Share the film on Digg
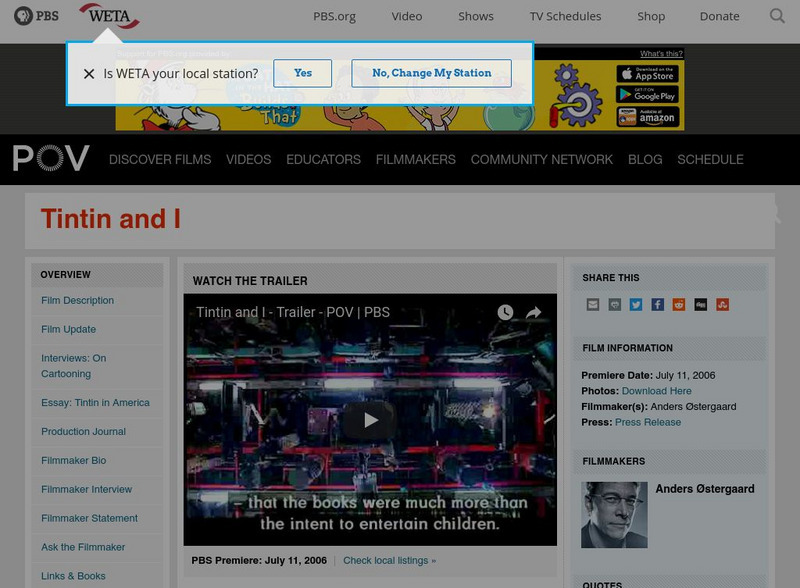 (x=700, y=304)
